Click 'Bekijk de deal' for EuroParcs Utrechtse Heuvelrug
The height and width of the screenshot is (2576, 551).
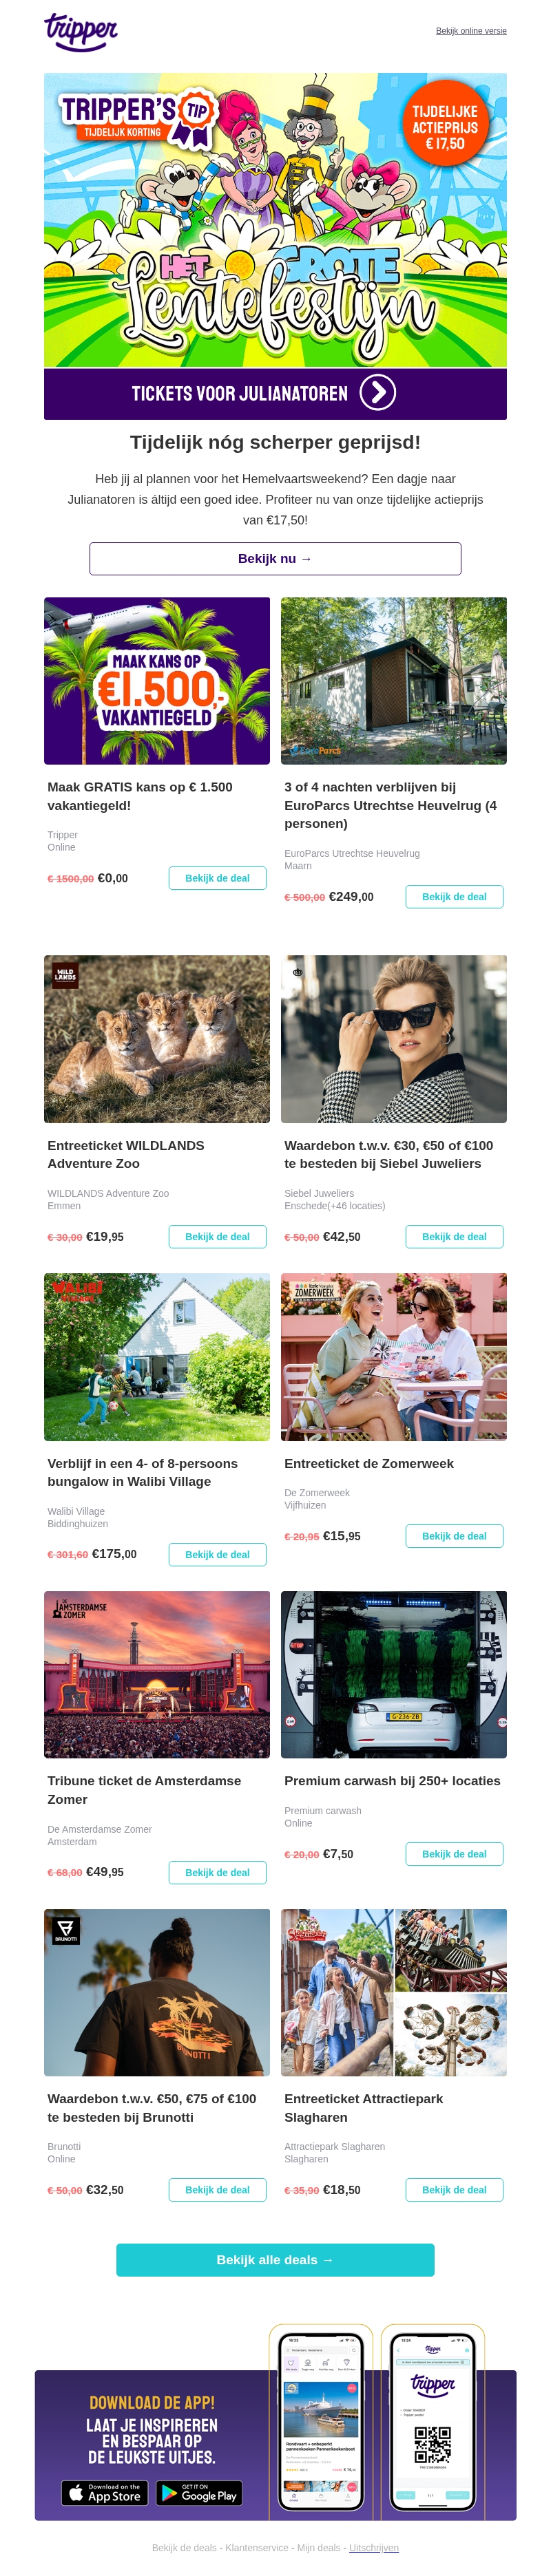[454, 897]
